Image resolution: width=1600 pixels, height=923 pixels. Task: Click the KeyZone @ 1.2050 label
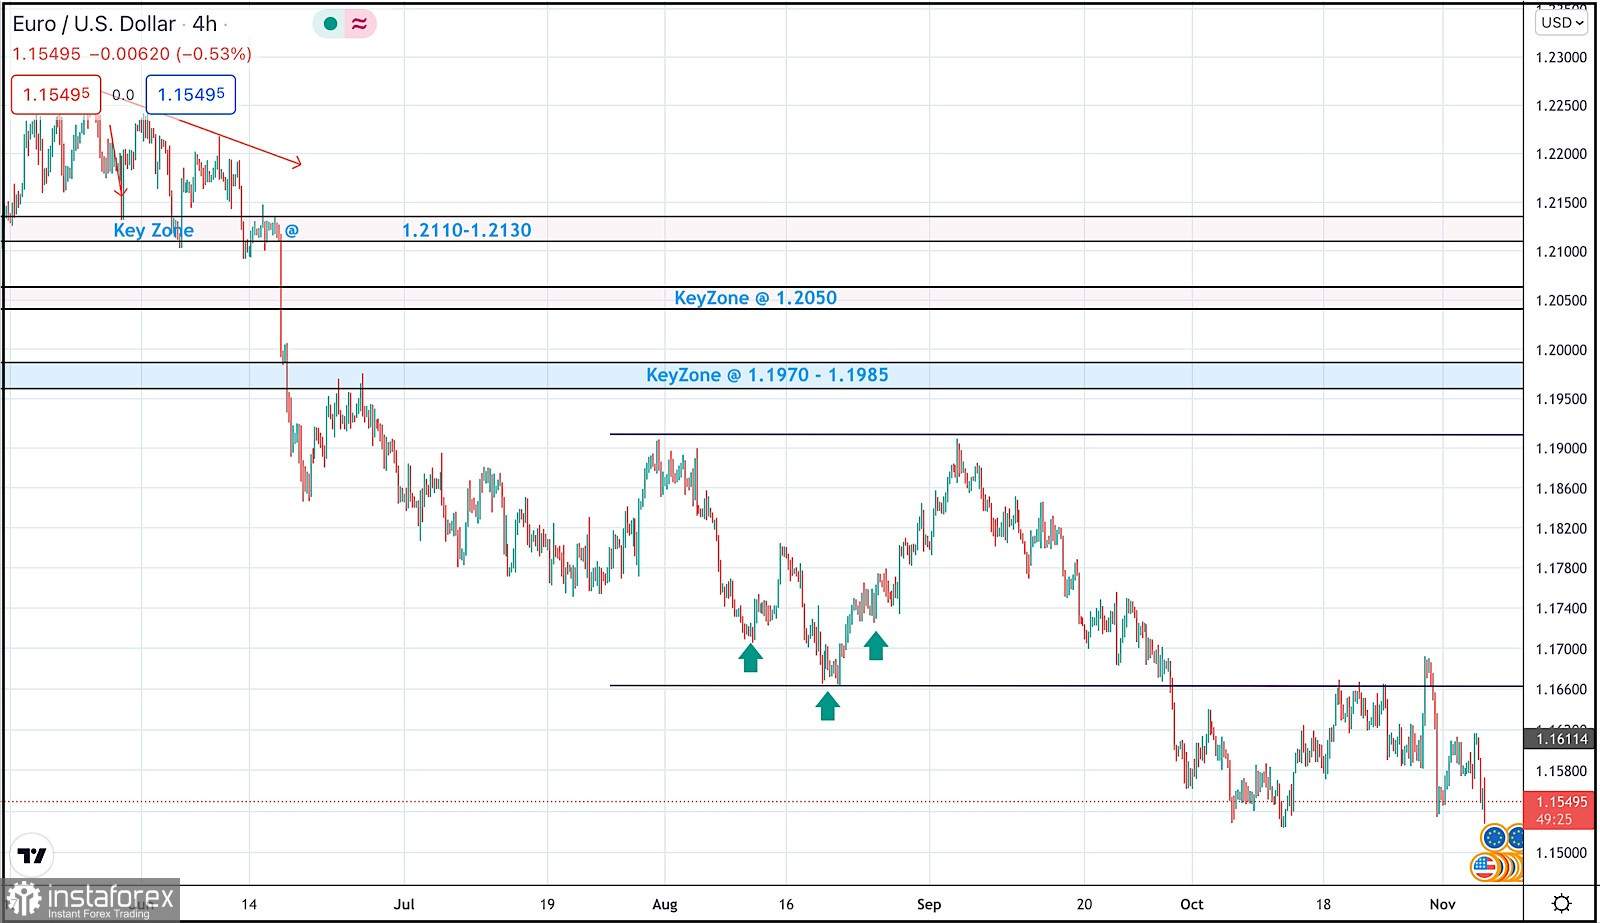coord(755,298)
